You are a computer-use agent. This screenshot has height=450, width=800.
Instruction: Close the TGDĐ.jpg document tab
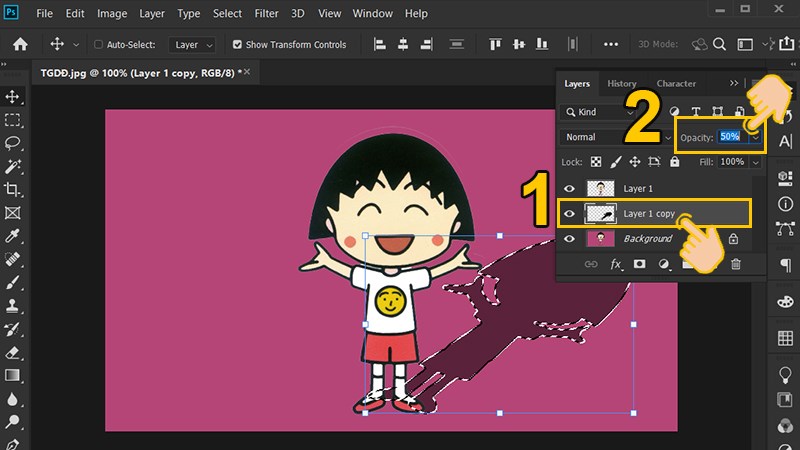click(247, 72)
